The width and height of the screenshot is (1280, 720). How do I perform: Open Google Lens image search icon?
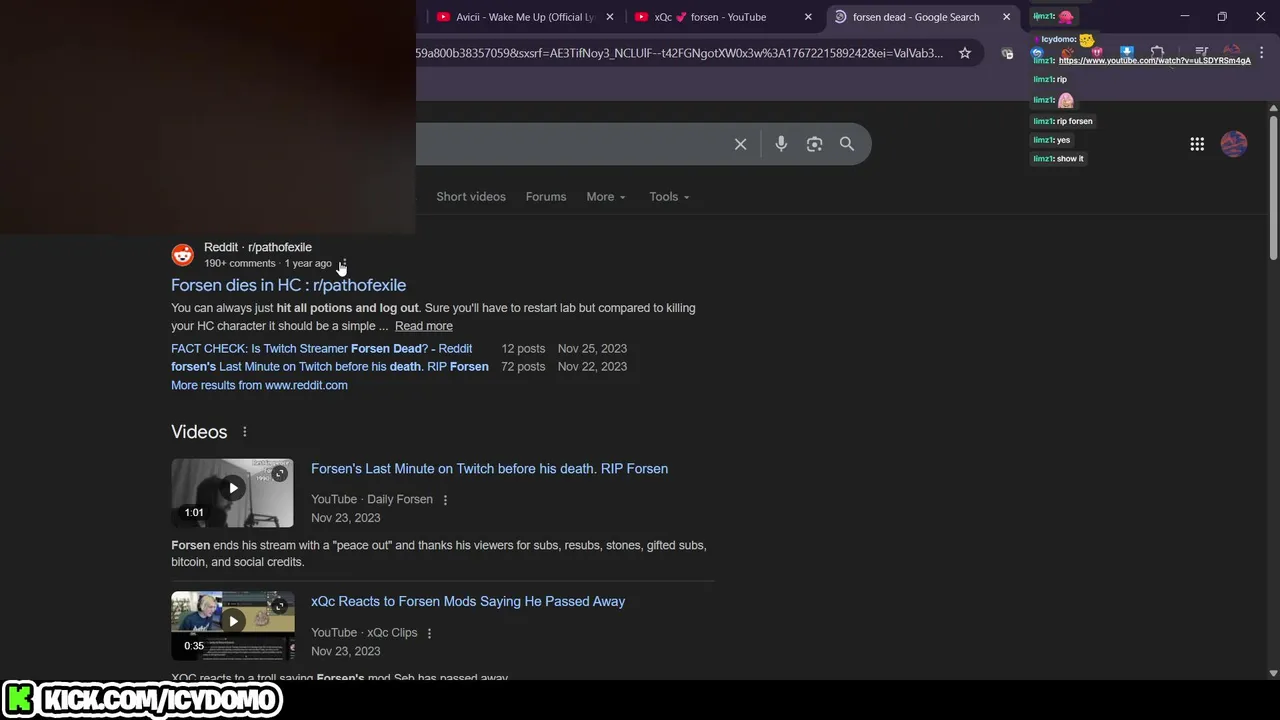(814, 144)
